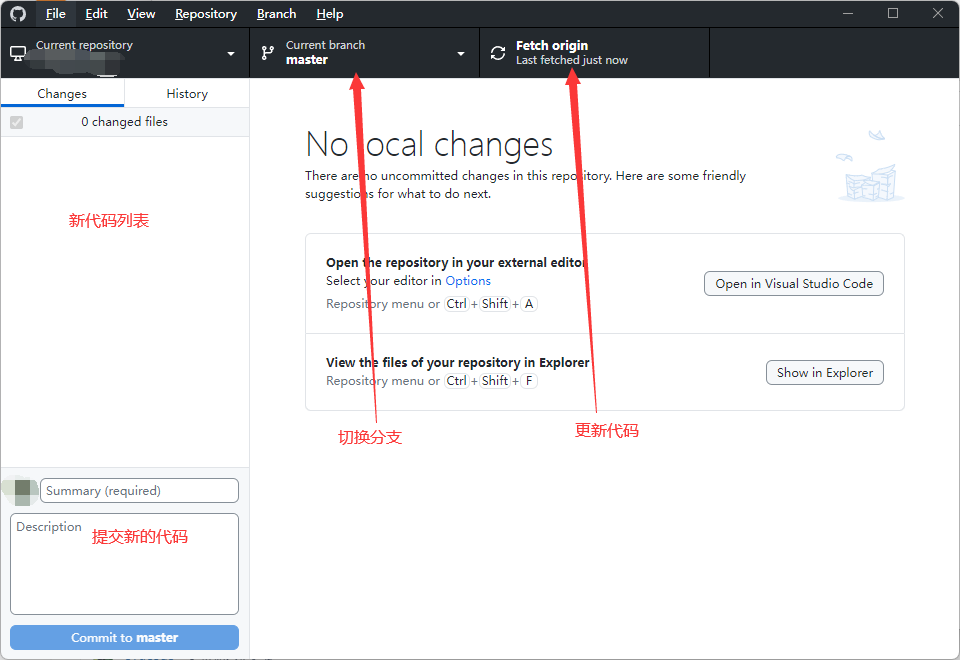This screenshot has width=960, height=660.
Task: Click the GitHub Desktop logo icon
Action: tap(18, 13)
